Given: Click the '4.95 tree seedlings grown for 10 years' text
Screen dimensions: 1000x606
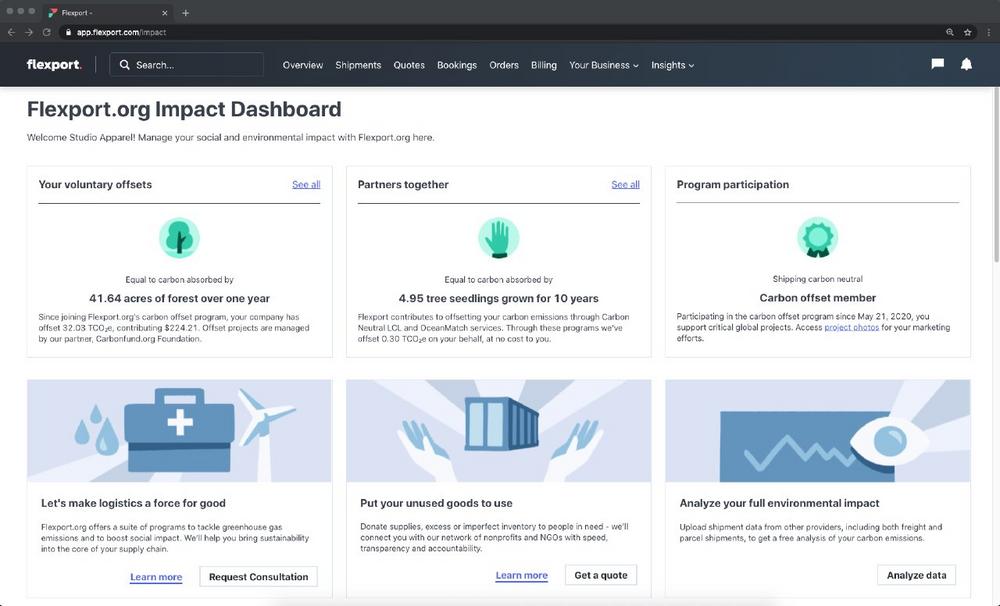Looking at the screenshot, I should point(499,299).
